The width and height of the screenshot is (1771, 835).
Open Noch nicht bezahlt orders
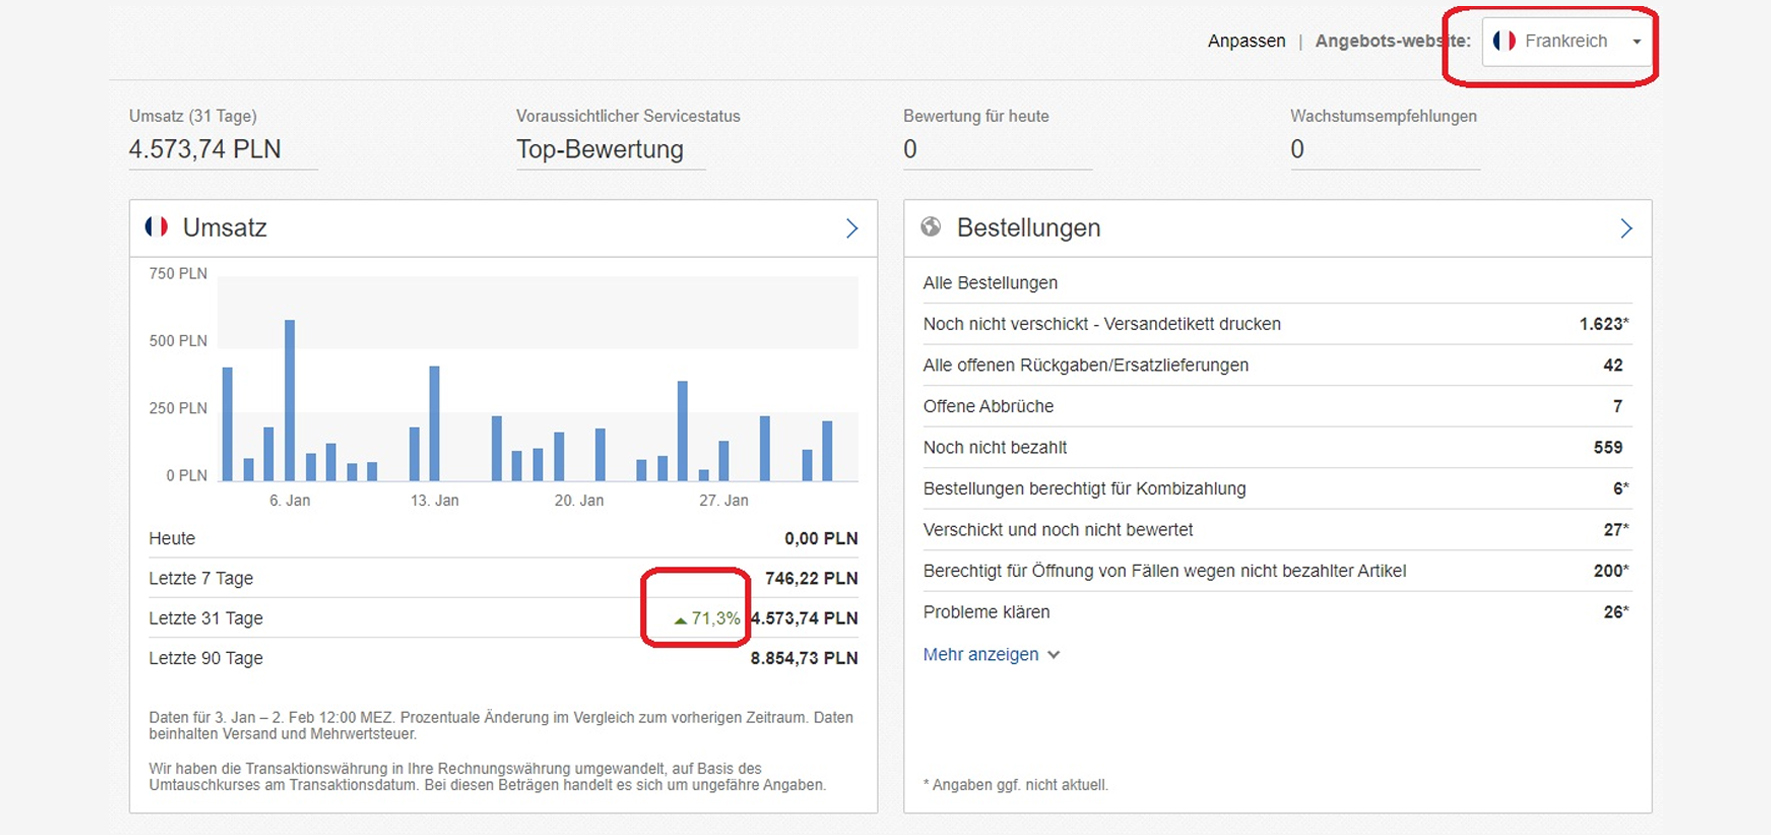tap(994, 447)
